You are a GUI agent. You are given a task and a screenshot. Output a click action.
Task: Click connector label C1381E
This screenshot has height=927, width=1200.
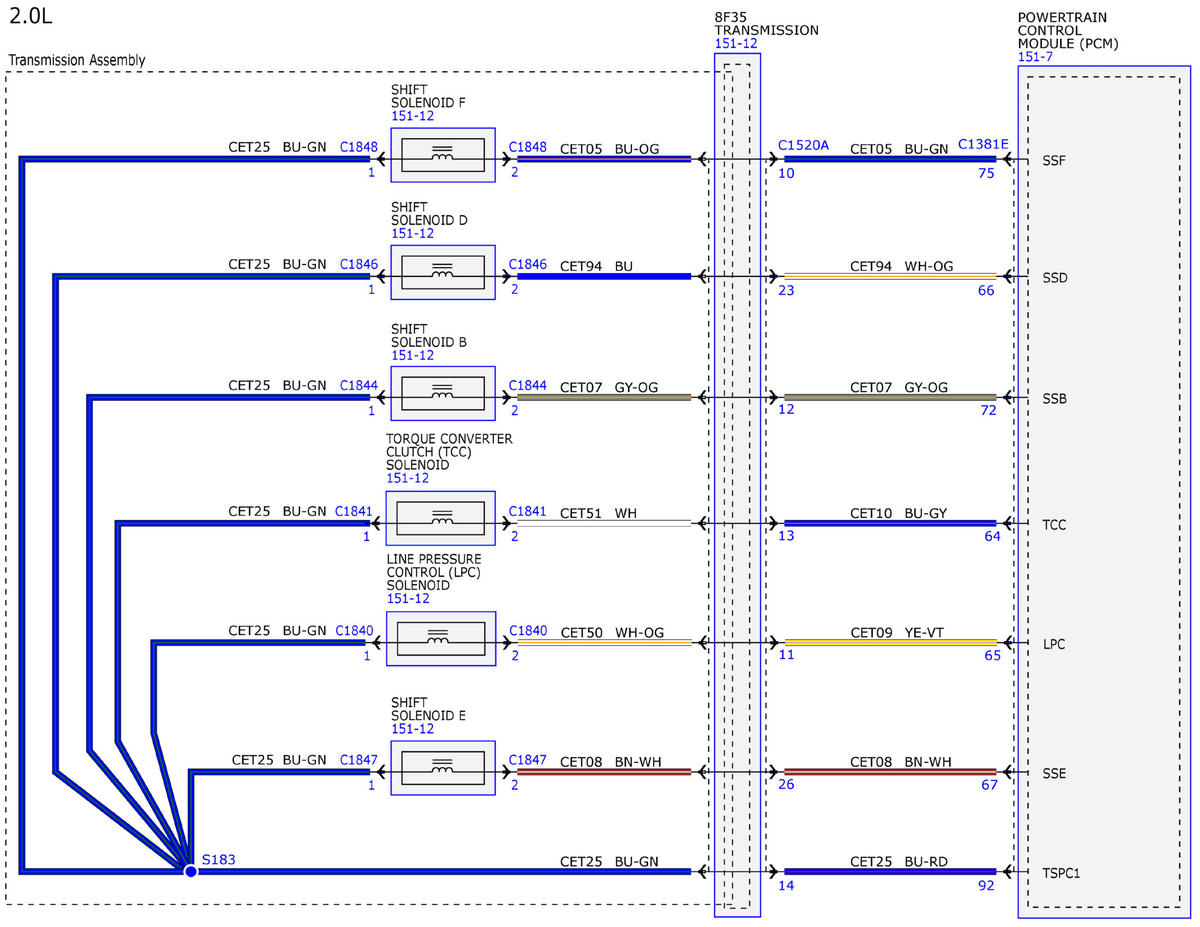click(x=983, y=145)
